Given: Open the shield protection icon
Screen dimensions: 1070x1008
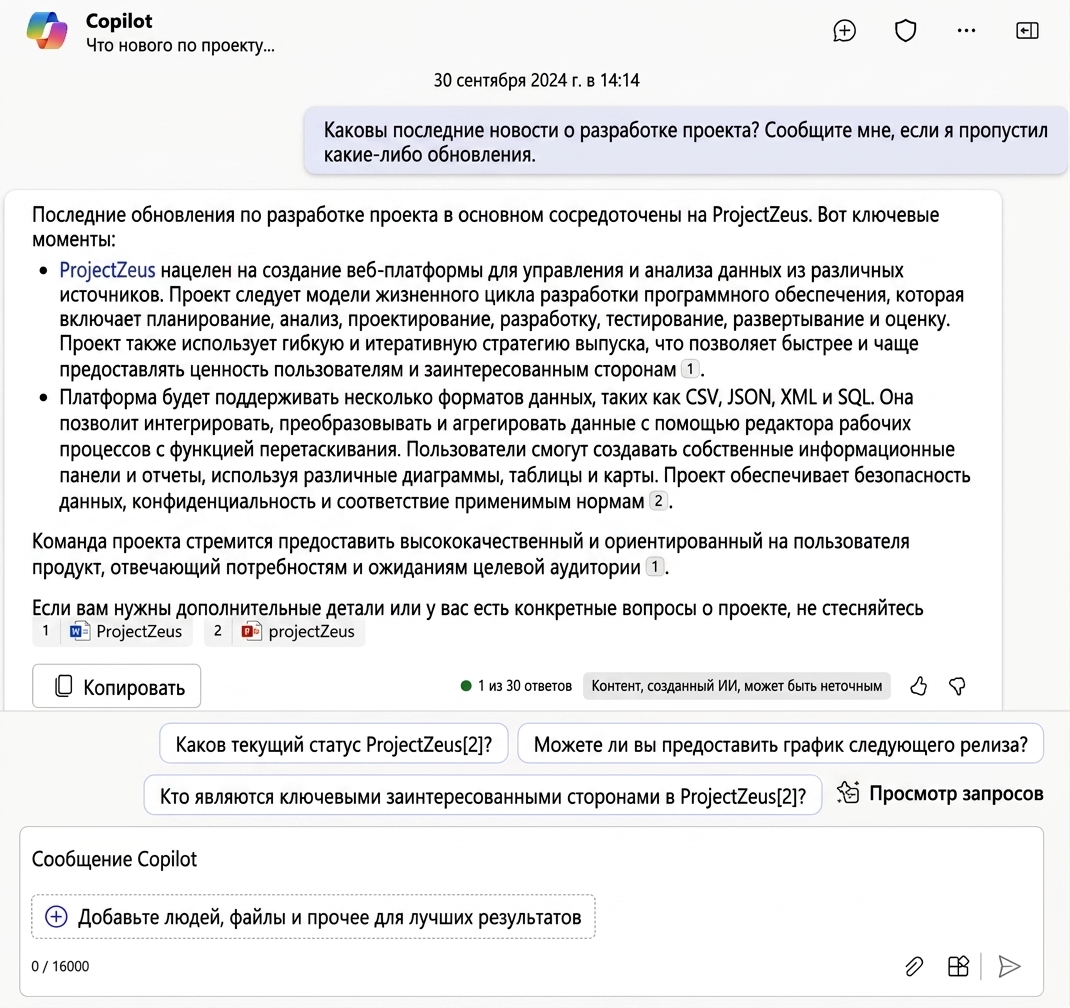Looking at the screenshot, I should [x=905, y=31].
